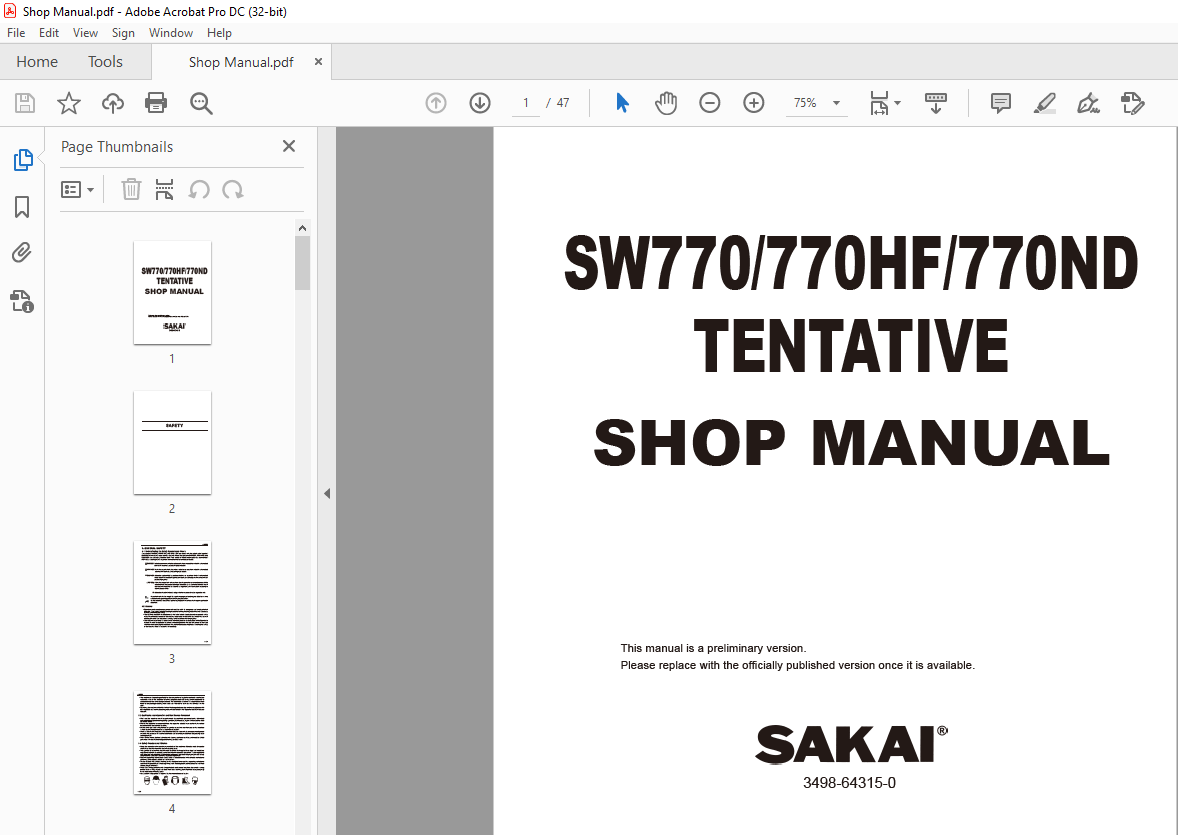Open Page Thumbnails sidebar icon

23,159
